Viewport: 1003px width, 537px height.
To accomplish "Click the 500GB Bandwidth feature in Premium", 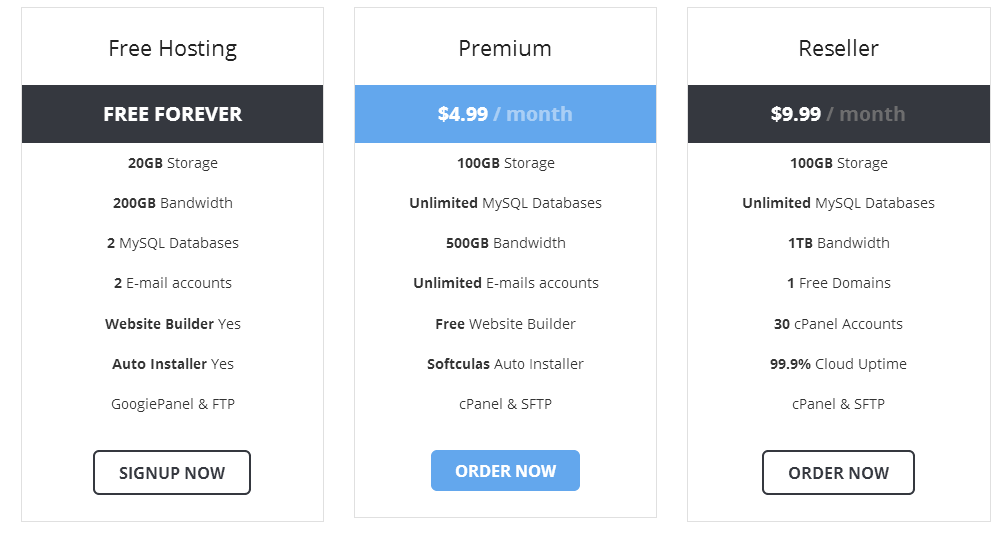I will tap(506, 243).
